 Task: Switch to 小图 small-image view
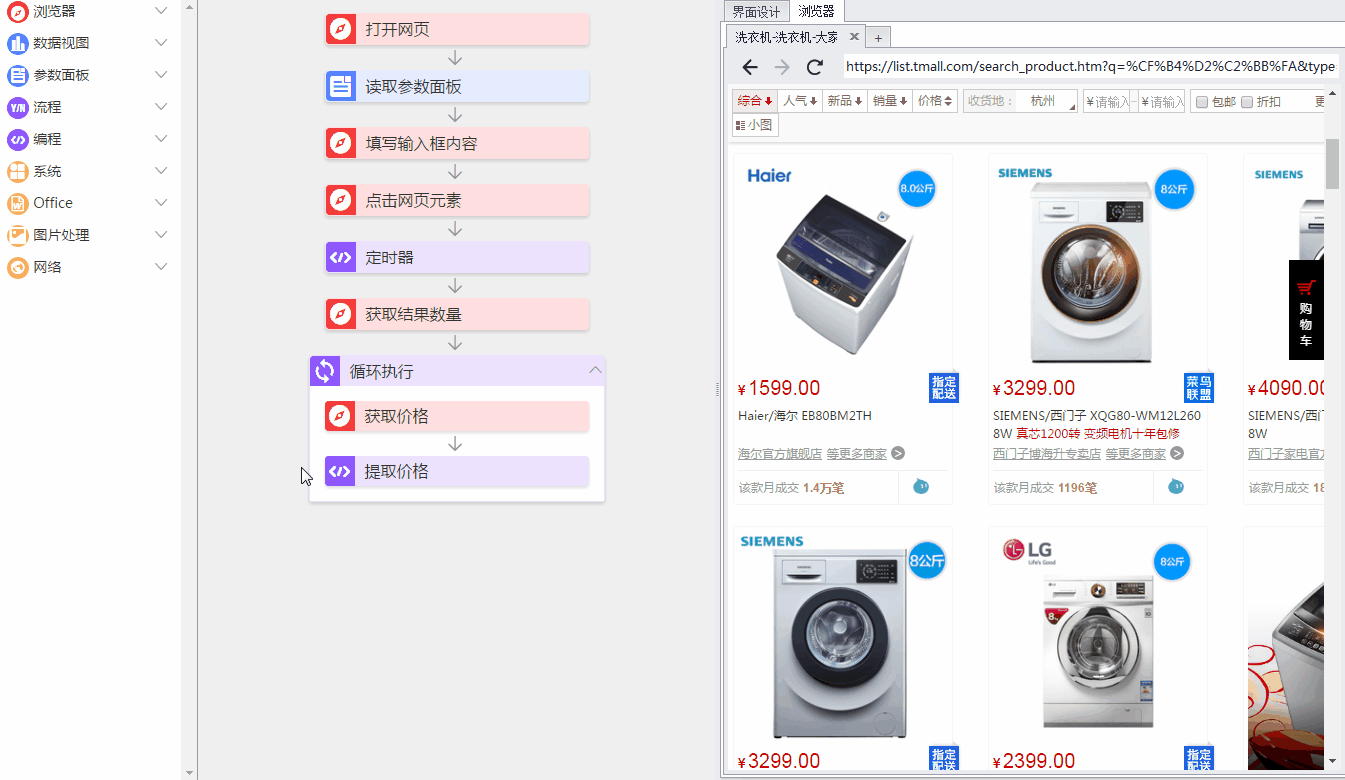click(x=755, y=125)
